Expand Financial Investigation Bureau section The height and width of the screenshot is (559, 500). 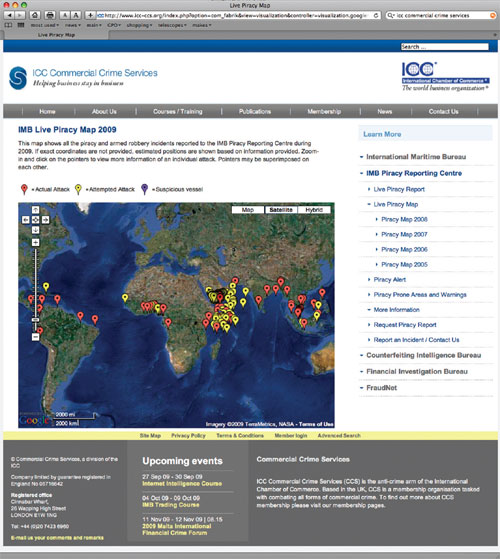[417, 371]
